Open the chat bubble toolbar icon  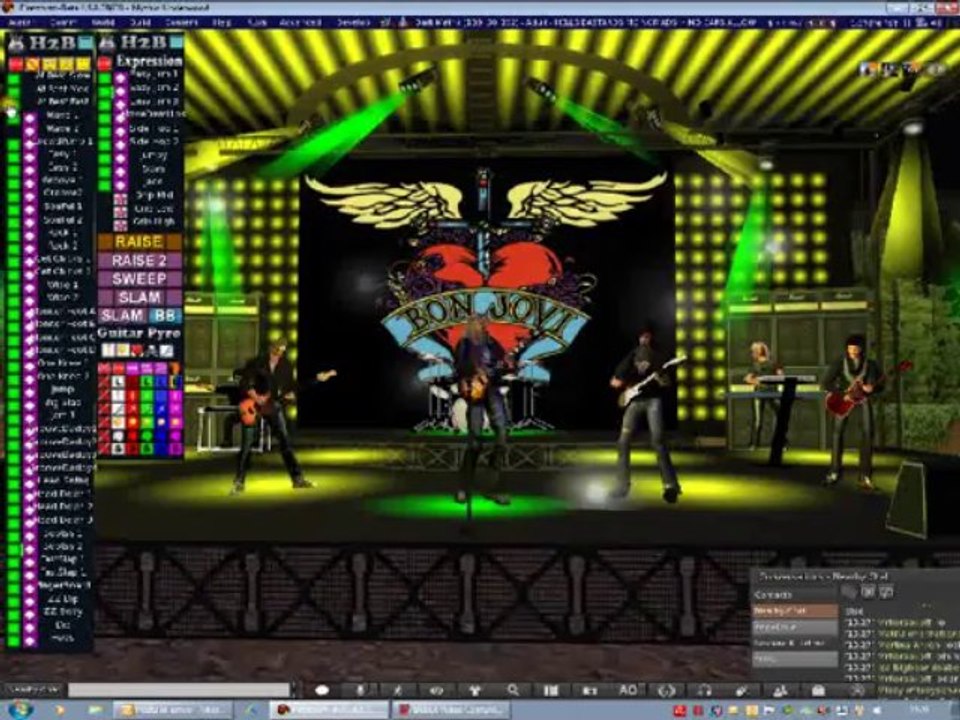pos(322,690)
